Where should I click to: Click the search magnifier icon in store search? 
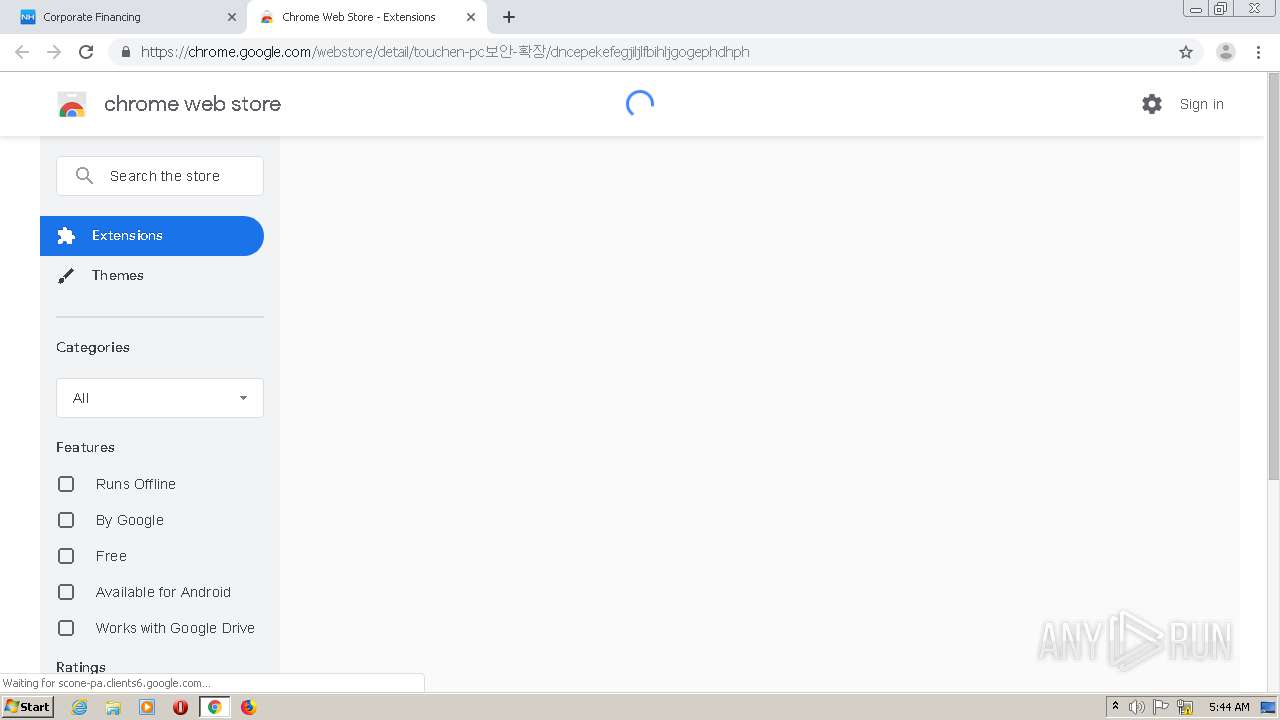(85, 176)
